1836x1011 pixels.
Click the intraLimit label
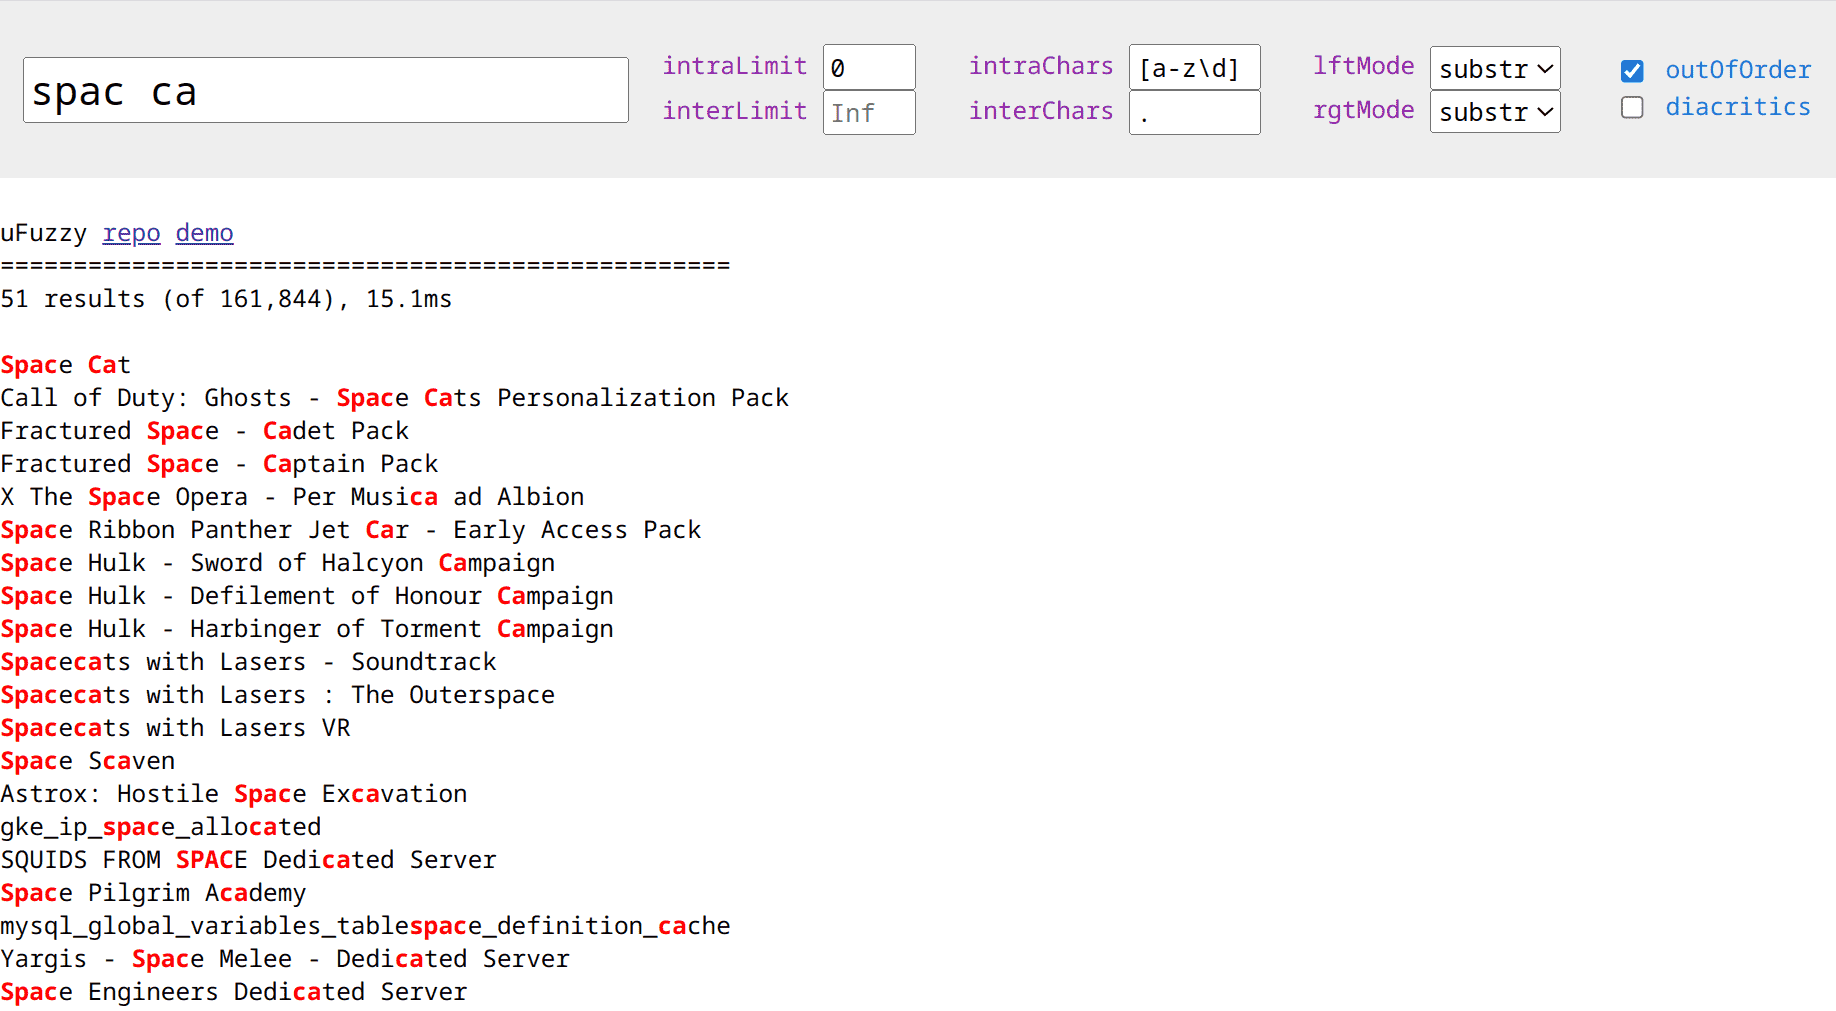click(734, 66)
